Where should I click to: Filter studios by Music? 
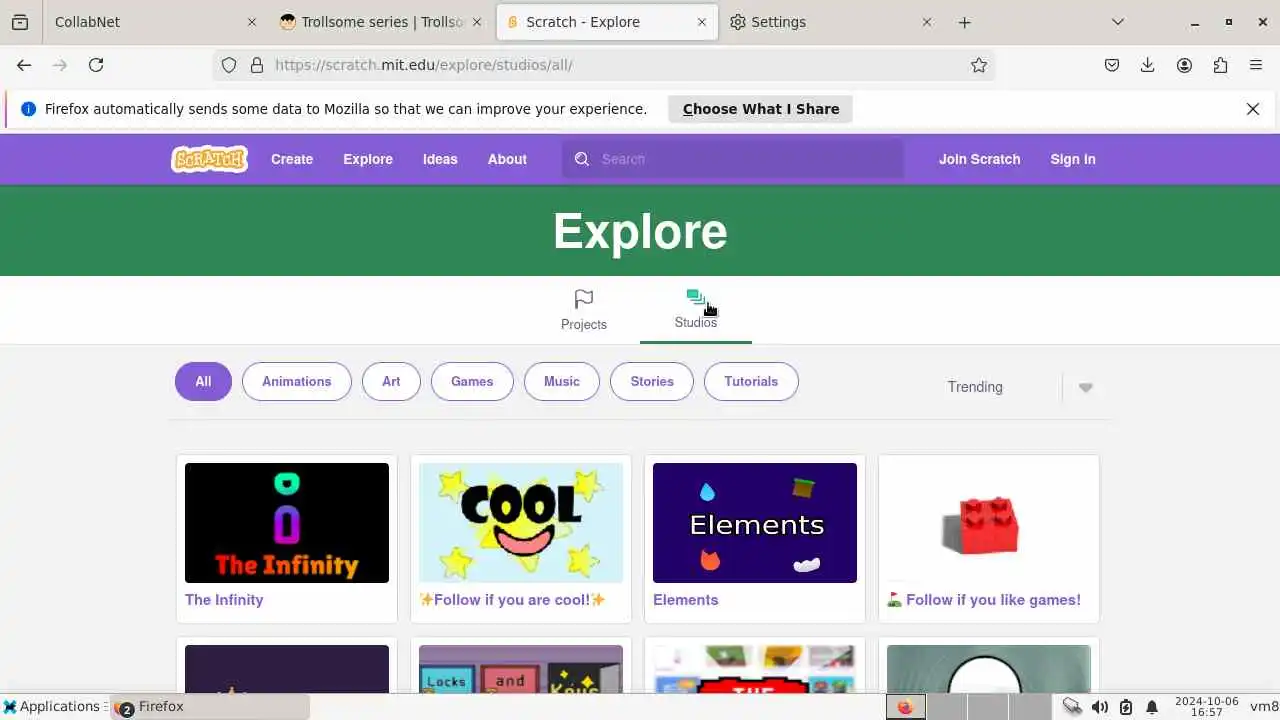coord(562,381)
